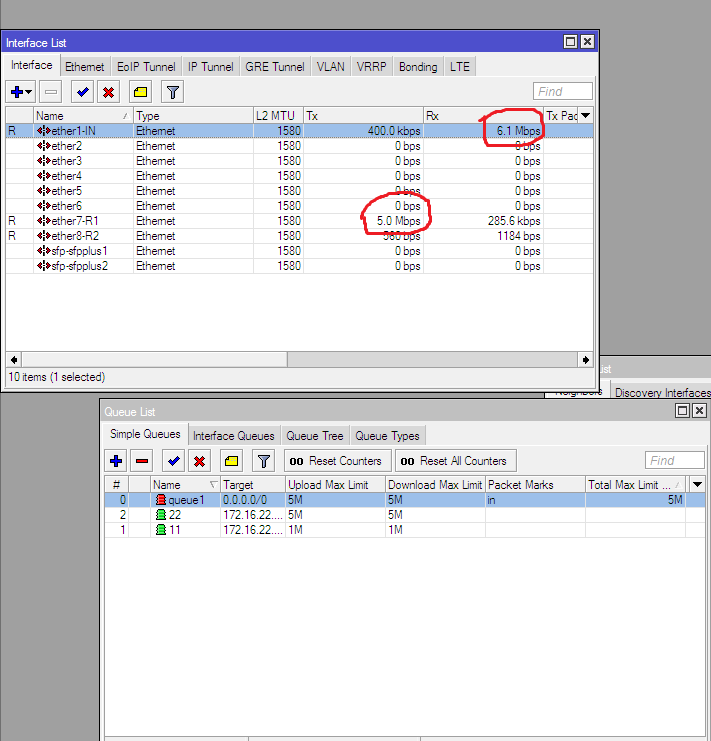Switch to the VRRP tab

(371, 67)
